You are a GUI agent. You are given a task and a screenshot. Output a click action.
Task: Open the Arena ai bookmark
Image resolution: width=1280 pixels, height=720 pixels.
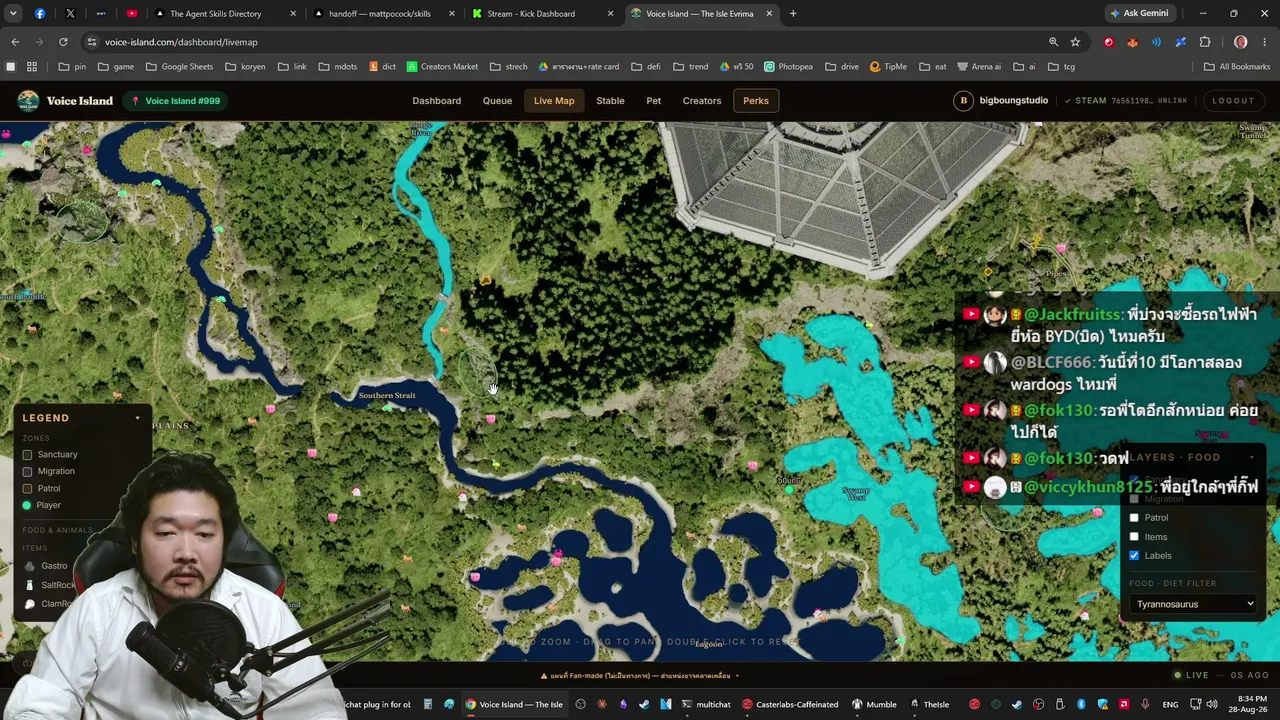click(x=978, y=67)
